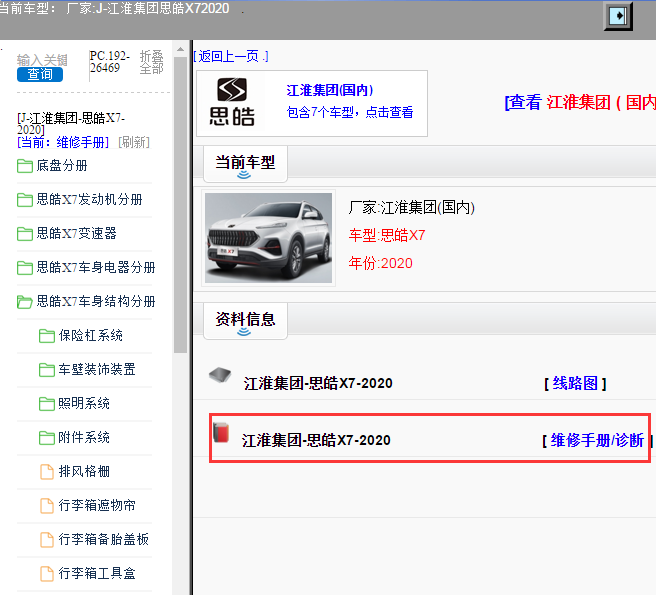Click the PC.192-26469 identifier text
The height and width of the screenshot is (595, 656).
(x=110, y=62)
